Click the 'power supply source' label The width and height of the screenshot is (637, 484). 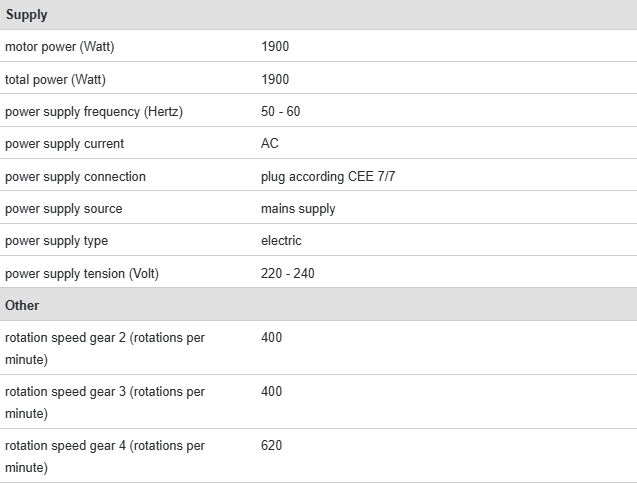[x=63, y=208]
